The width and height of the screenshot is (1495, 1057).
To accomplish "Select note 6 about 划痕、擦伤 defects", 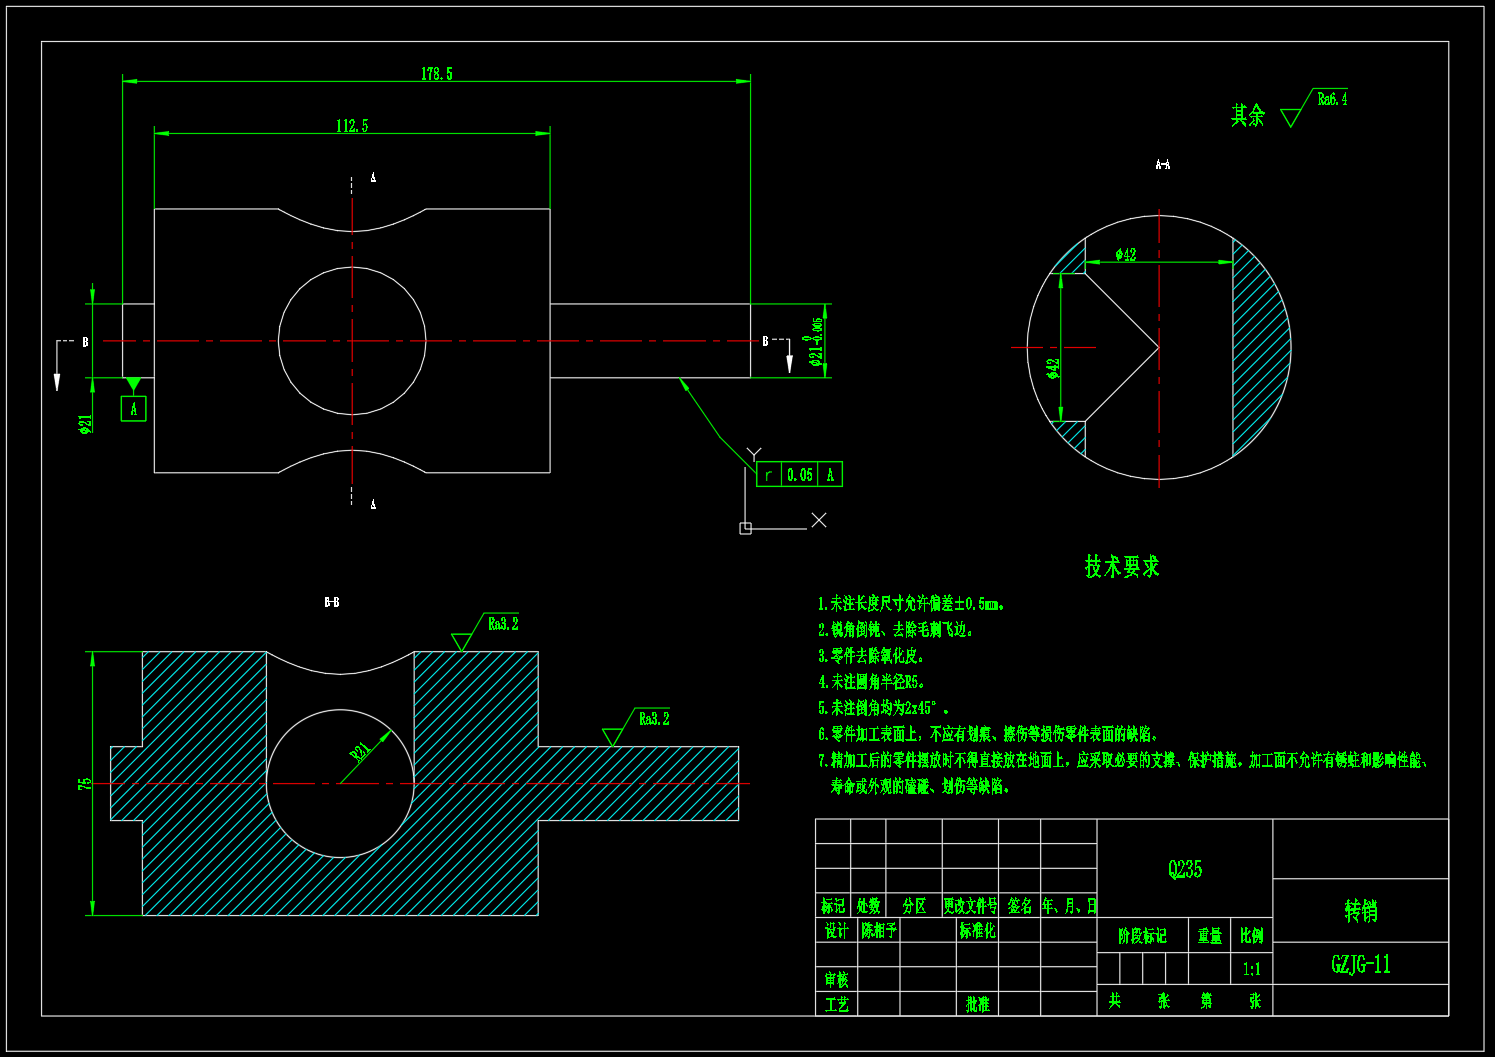I will pos(988,734).
